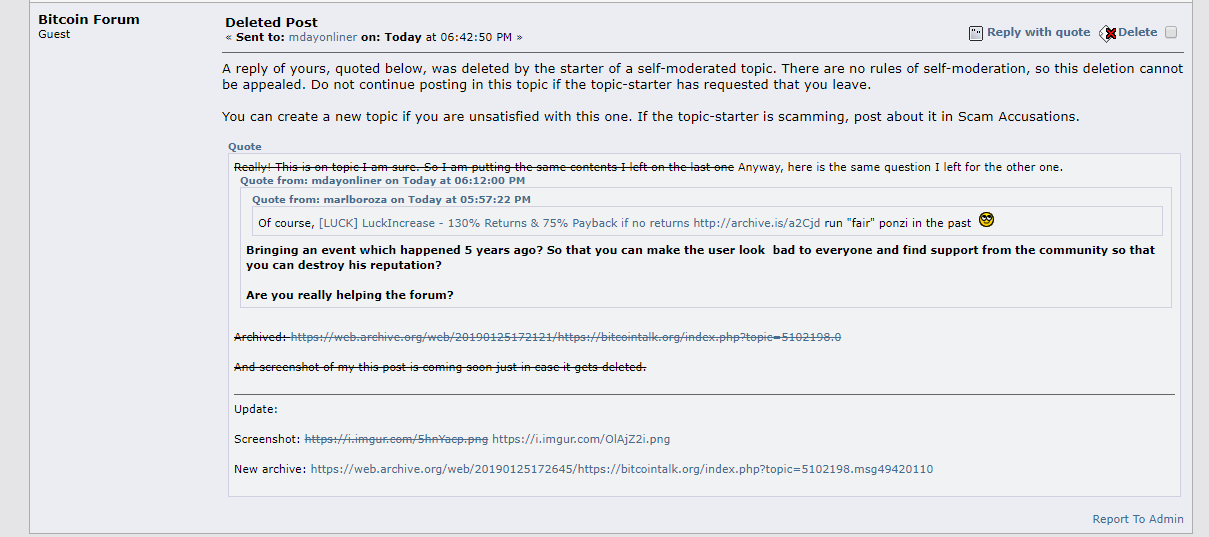This screenshot has width=1209, height=537.
Task: Tick the checkbox next to Delete
Action: click(1171, 32)
